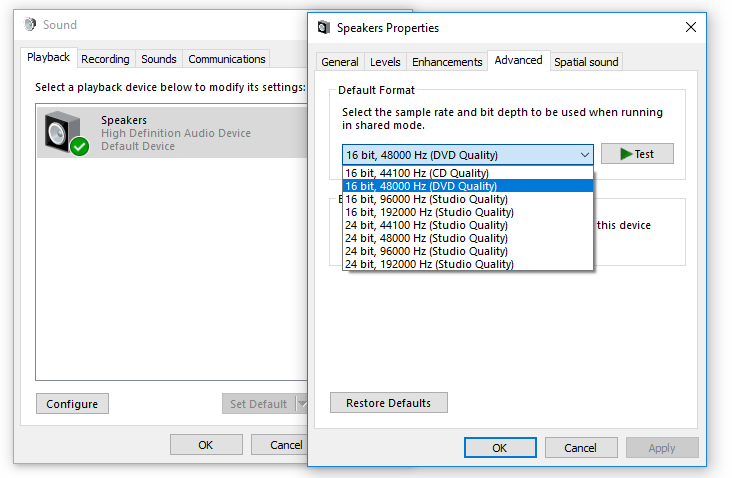Click the Speakers Properties title bar icon
The image size is (732, 478).
click(324, 28)
